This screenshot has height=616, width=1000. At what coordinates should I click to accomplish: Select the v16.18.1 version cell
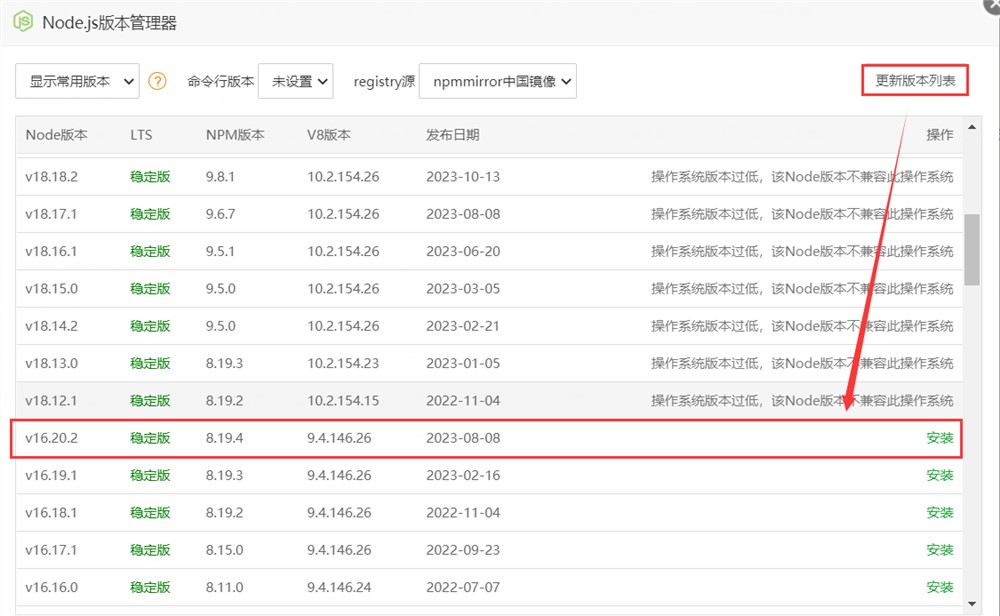(x=51, y=513)
